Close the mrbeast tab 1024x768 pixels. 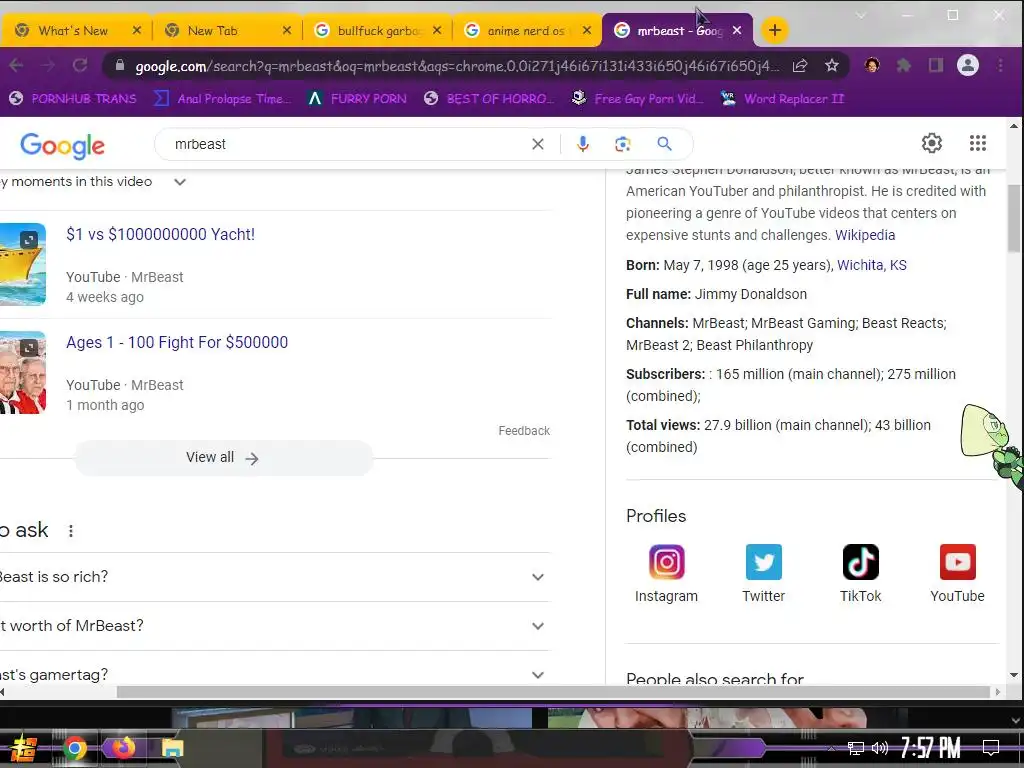(x=737, y=30)
